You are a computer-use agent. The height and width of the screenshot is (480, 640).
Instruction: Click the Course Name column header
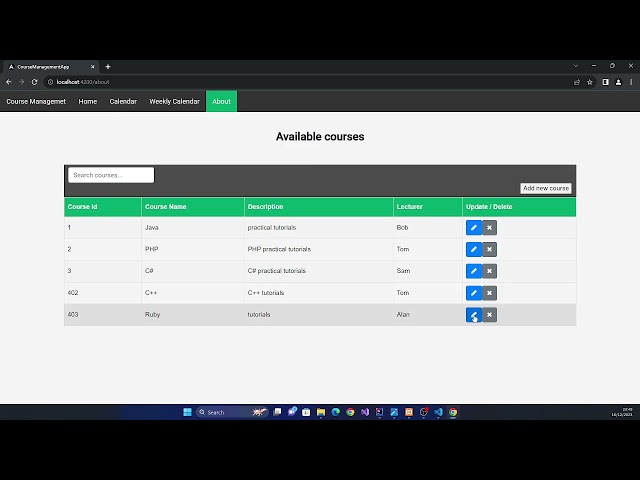[193, 207]
